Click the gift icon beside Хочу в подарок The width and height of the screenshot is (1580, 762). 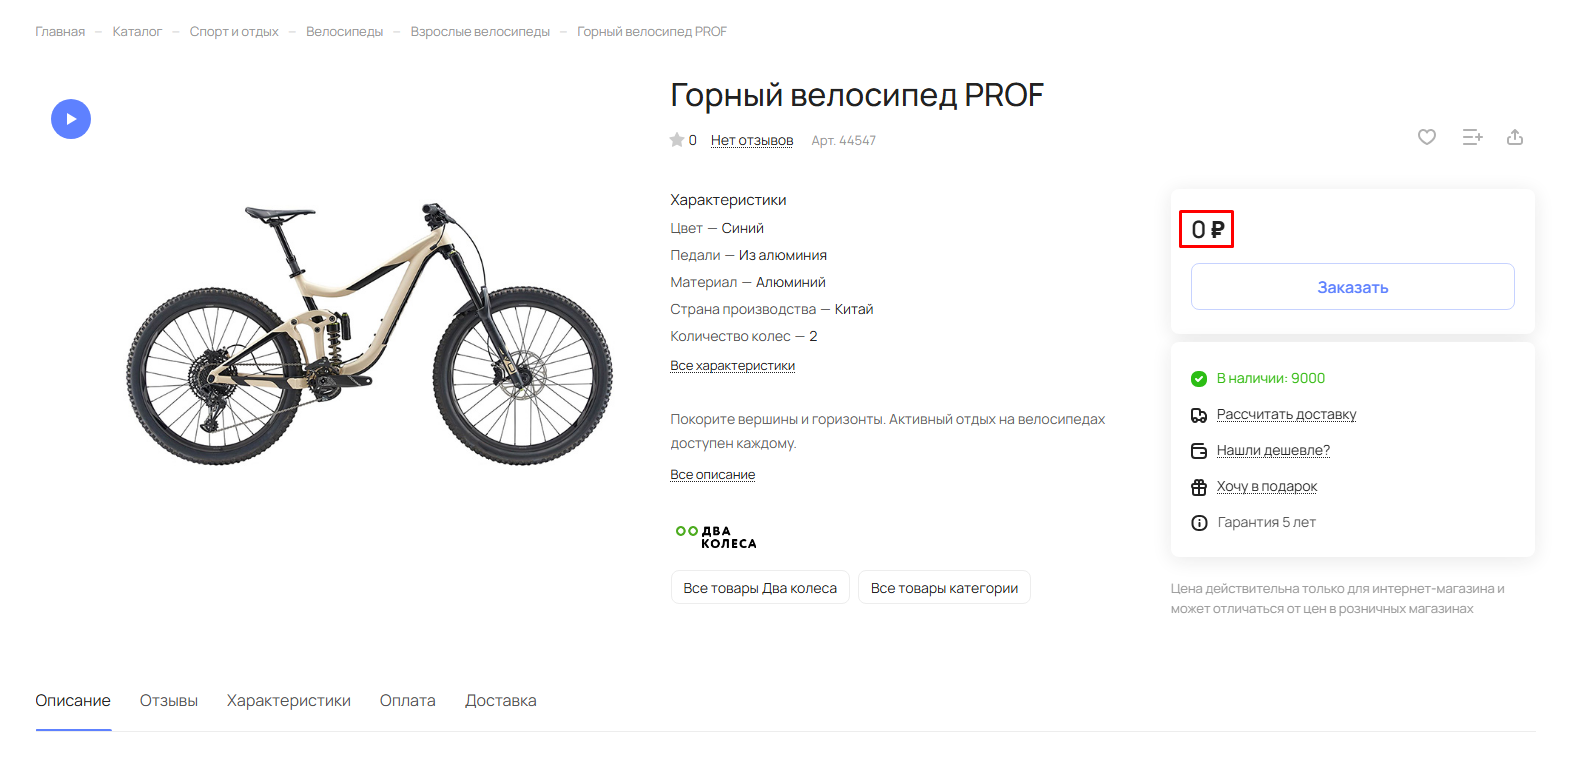pyautogui.click(x=1199, y=487)
